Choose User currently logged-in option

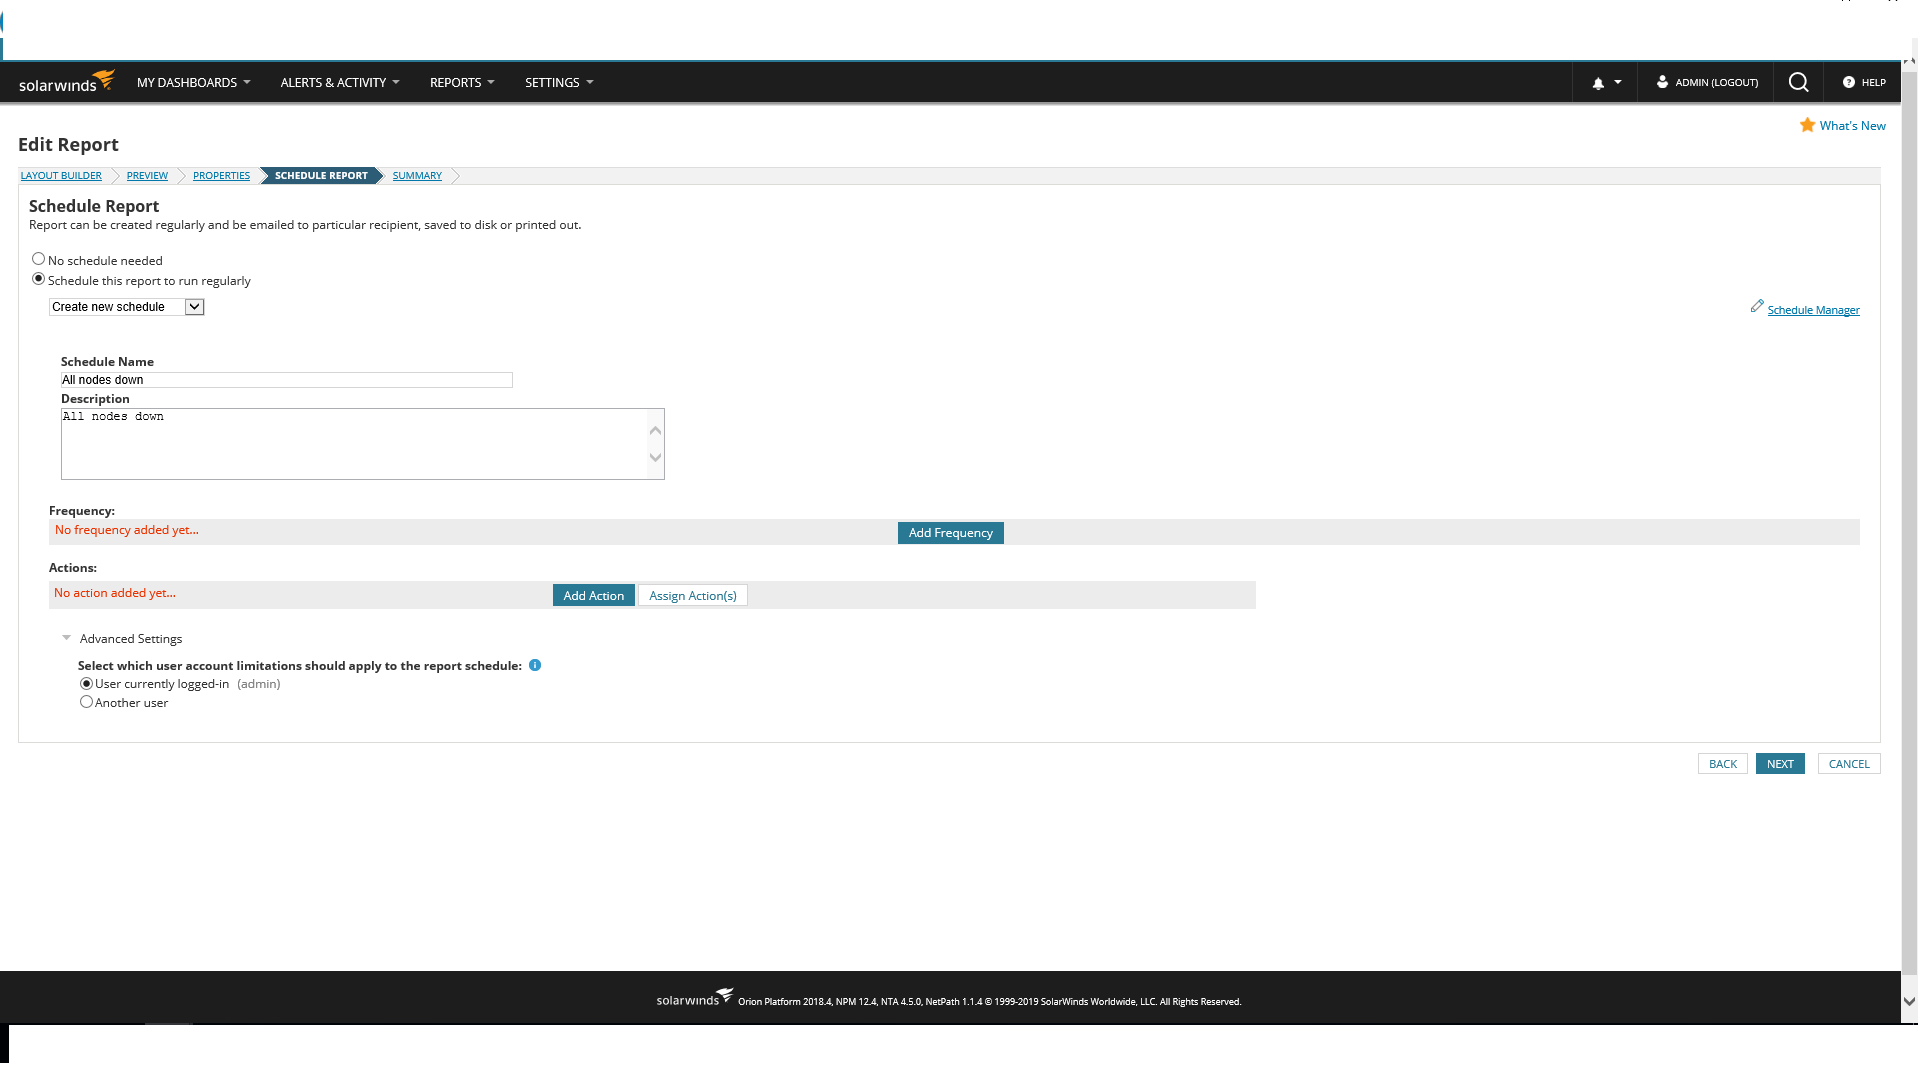click(x=87, y=684)
